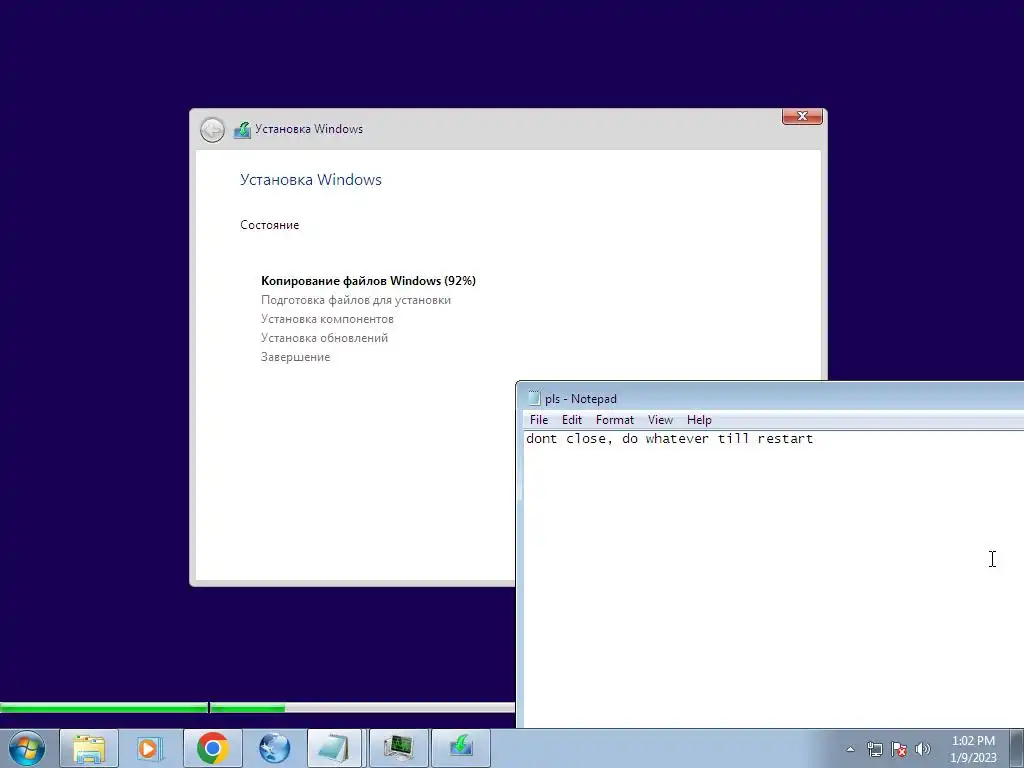The image size is (1024, 768).
Task: Click the 'pls - Notepad' title bar
Action: click(771, 398)
